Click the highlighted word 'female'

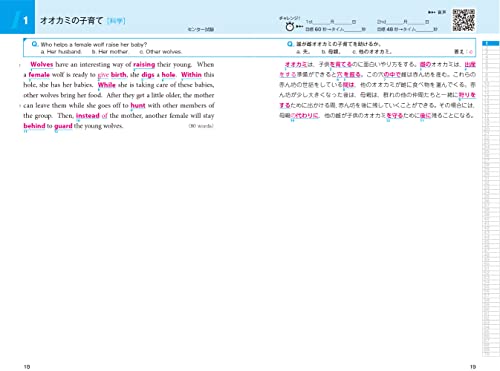coord(39,75)
